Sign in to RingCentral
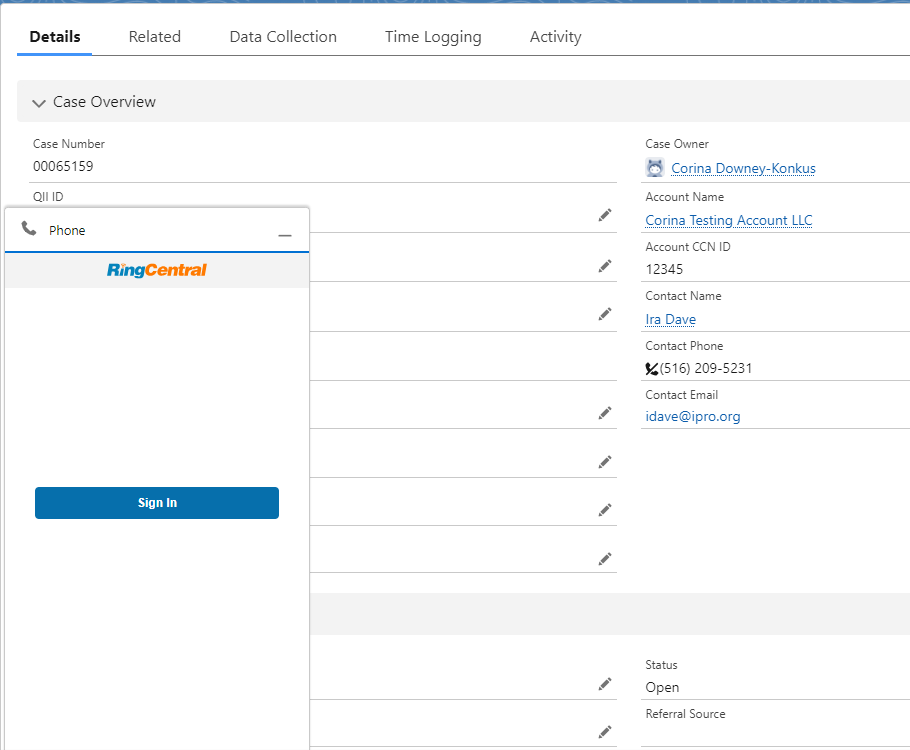The height and width of the screenshot is (750, 910). click(x=157, y=503)
